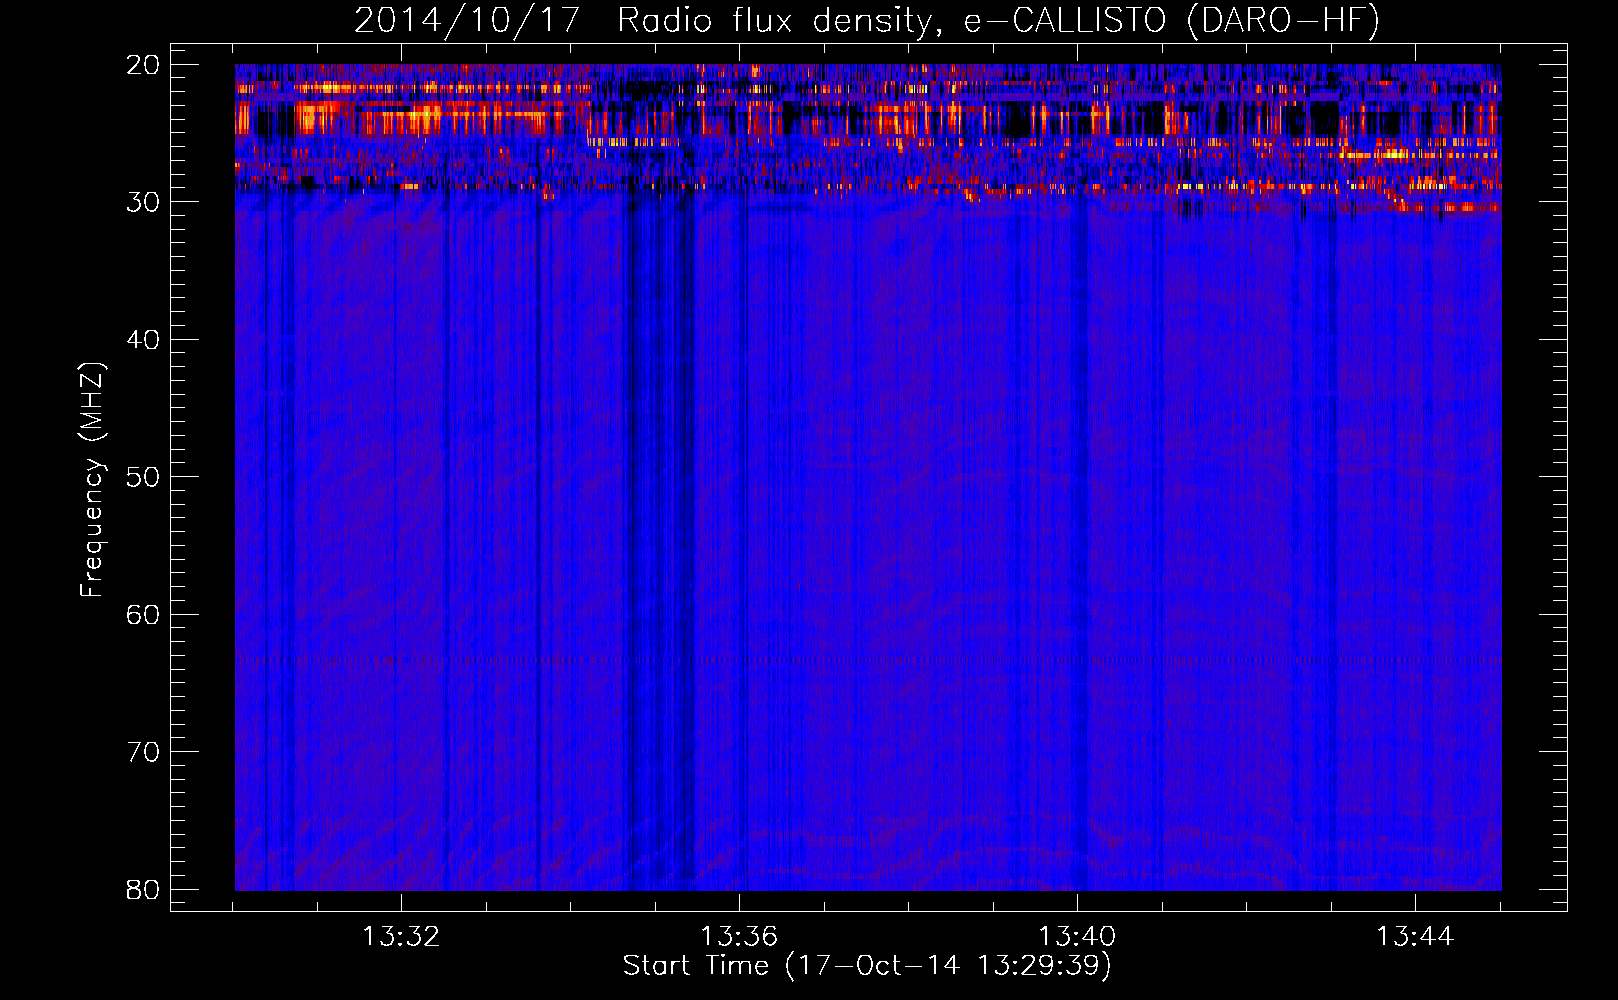Click the 40 MHz frequency tick label

(143, 340)
